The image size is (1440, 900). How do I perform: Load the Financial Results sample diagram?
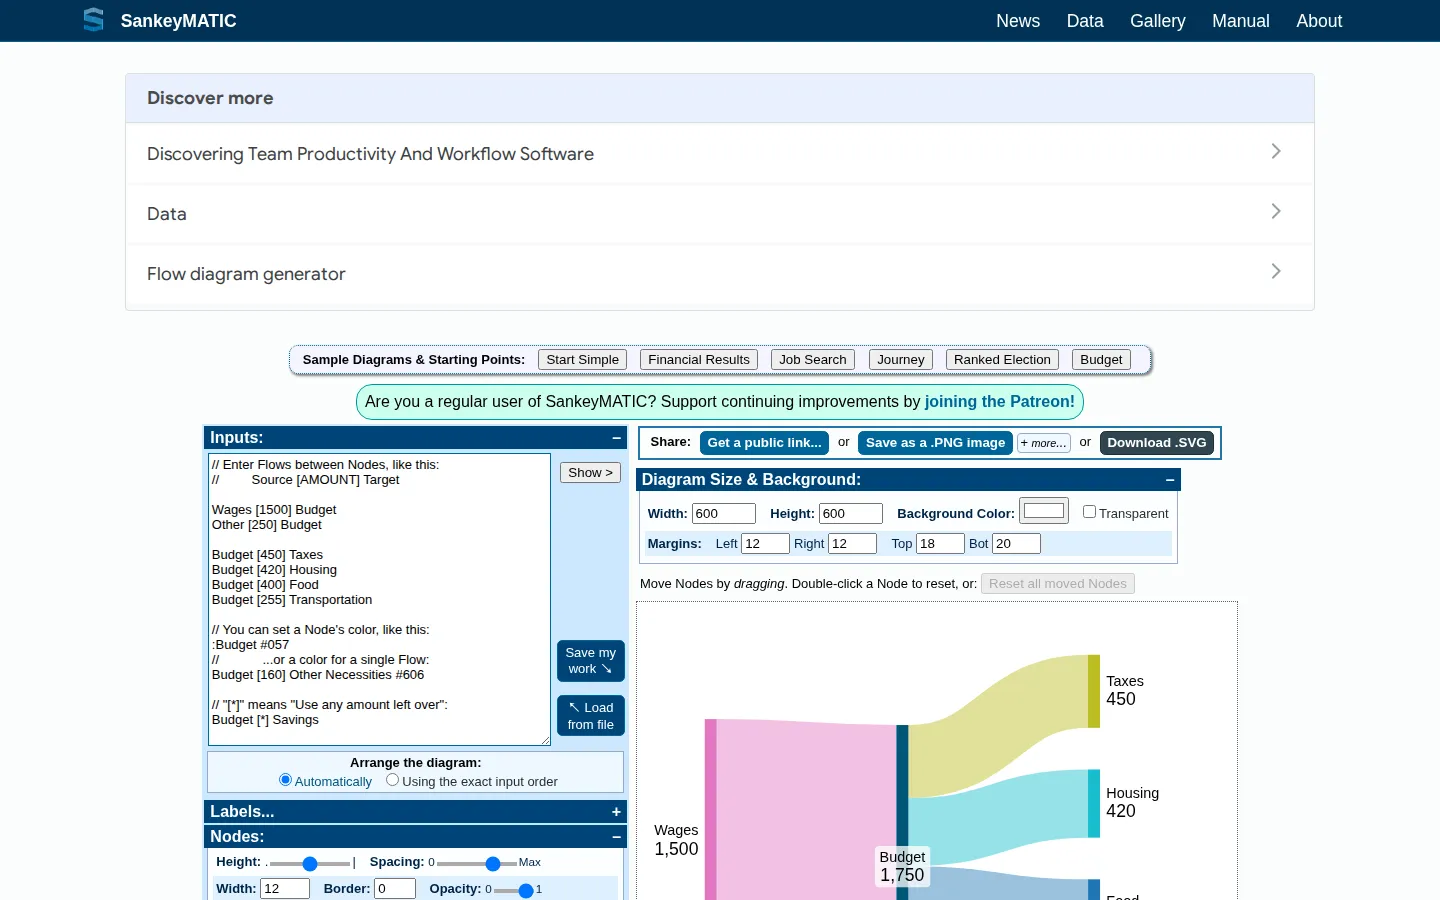699,360
